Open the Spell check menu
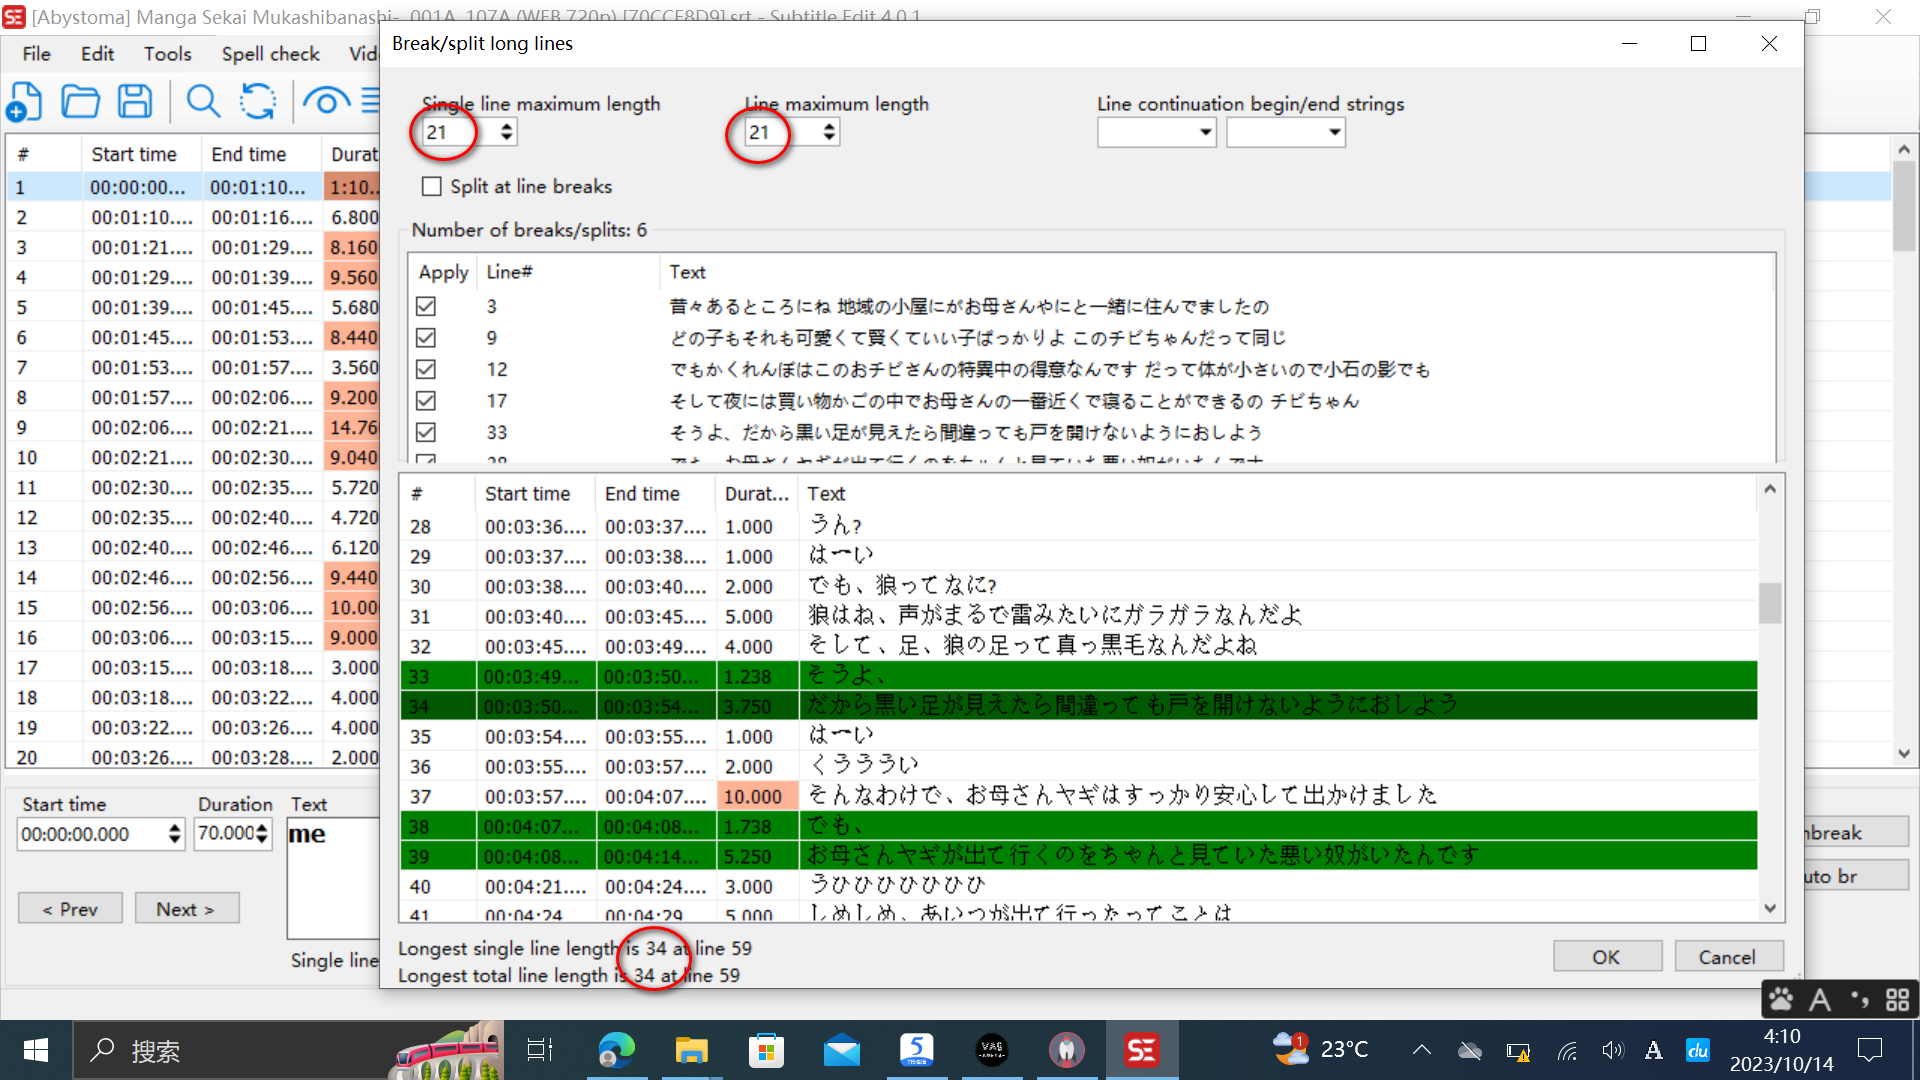This screenshot has width=1920, height=1080. click(x=270, y=54)
